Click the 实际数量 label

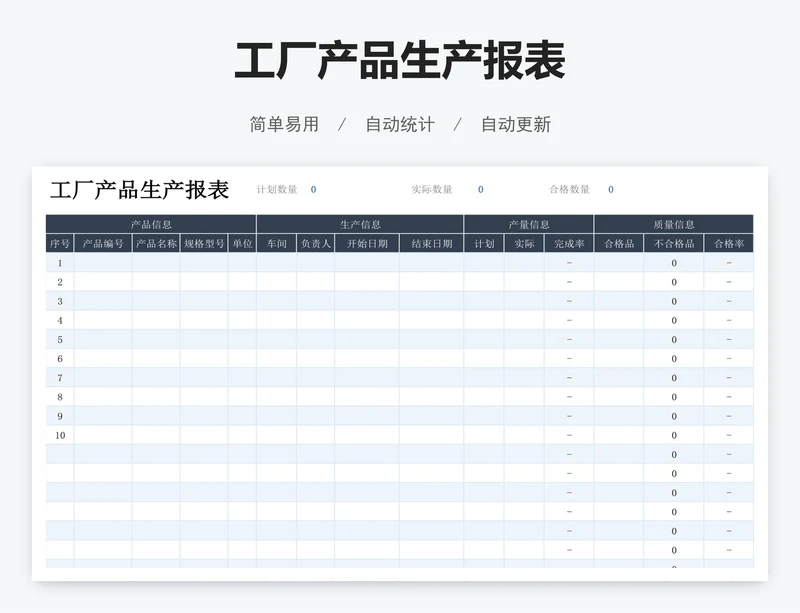pos(432,189)
